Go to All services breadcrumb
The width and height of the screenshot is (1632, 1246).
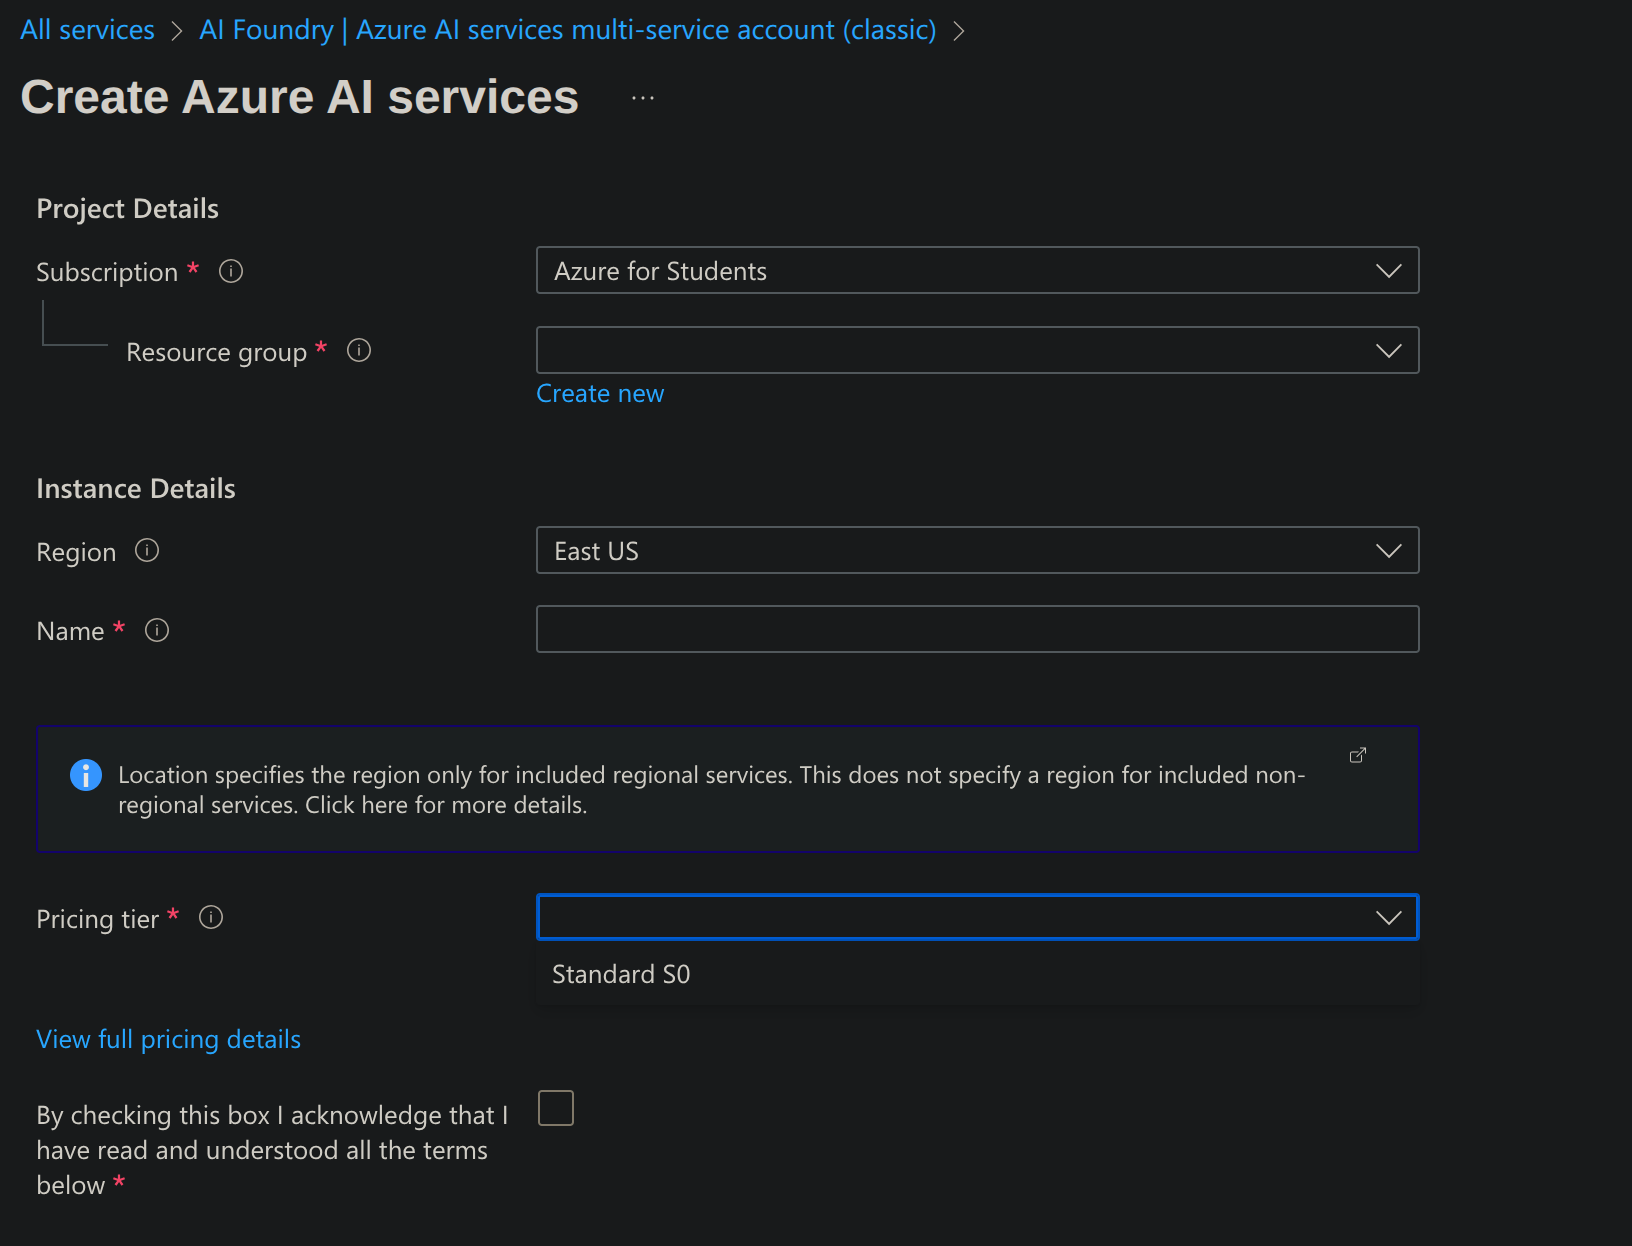click(x=88, y=30)
